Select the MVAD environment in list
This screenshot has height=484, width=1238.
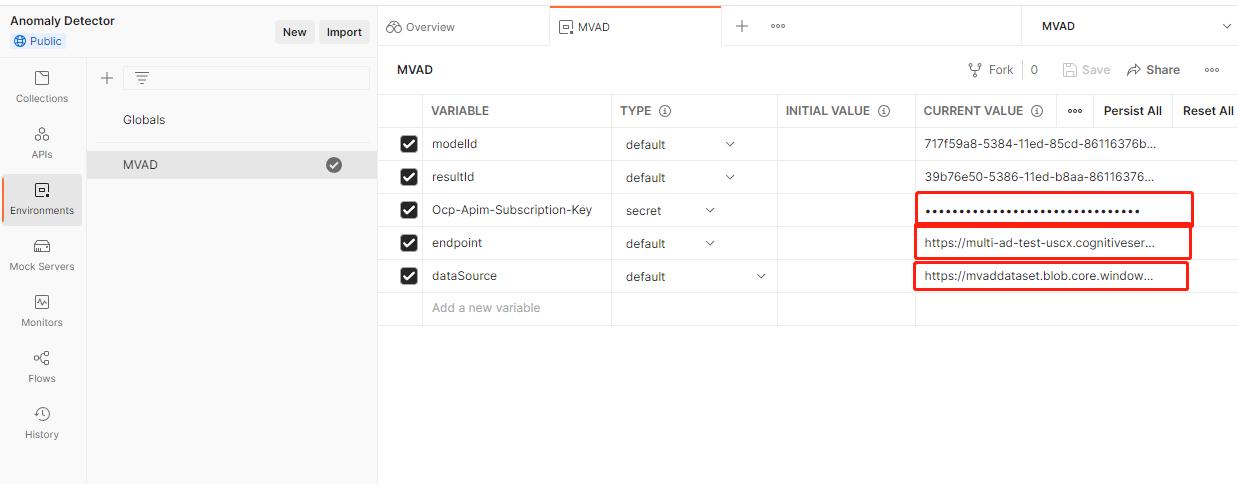(x=232, y=165)
